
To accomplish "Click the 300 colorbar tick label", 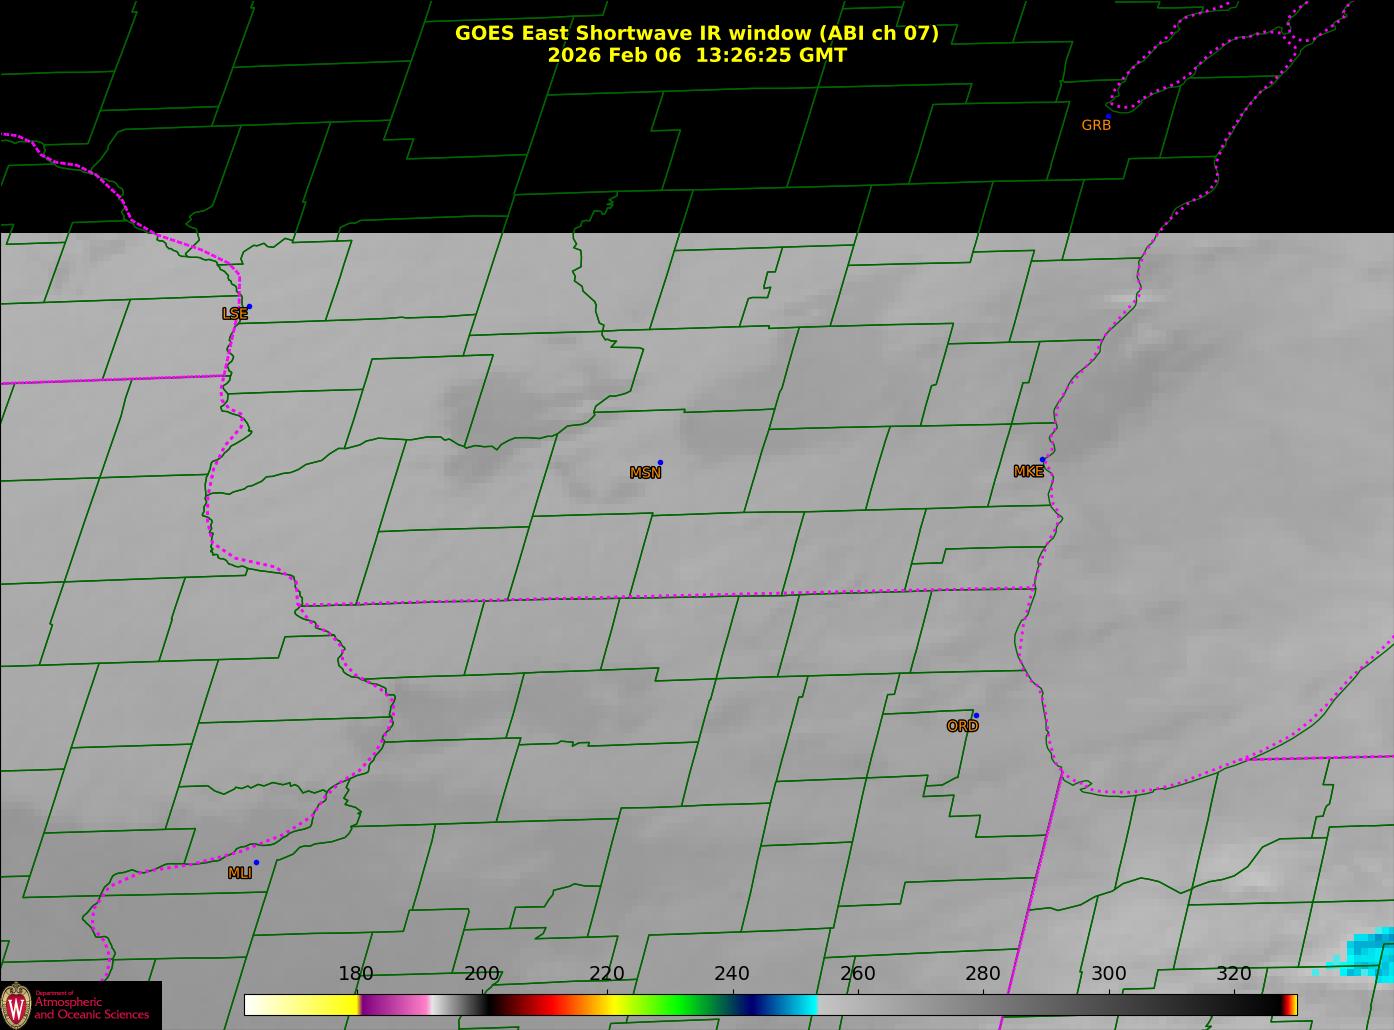I will tap(1109, 974).
